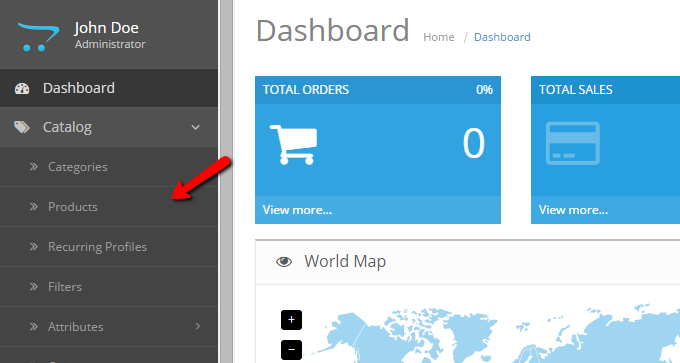Click the eye icon next to World Map
Viewport: 680px width, 363px height.
[284, 262]
